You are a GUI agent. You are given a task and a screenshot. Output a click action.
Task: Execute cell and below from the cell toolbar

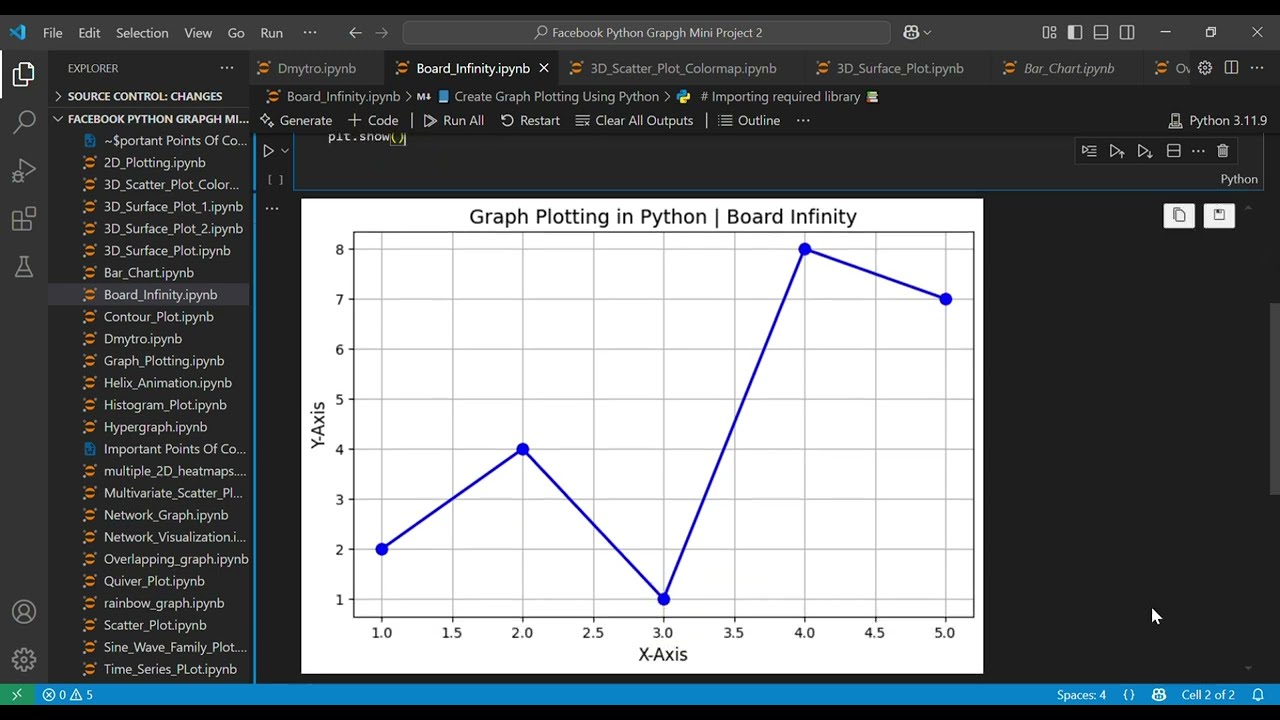(x=1145, y=151)
